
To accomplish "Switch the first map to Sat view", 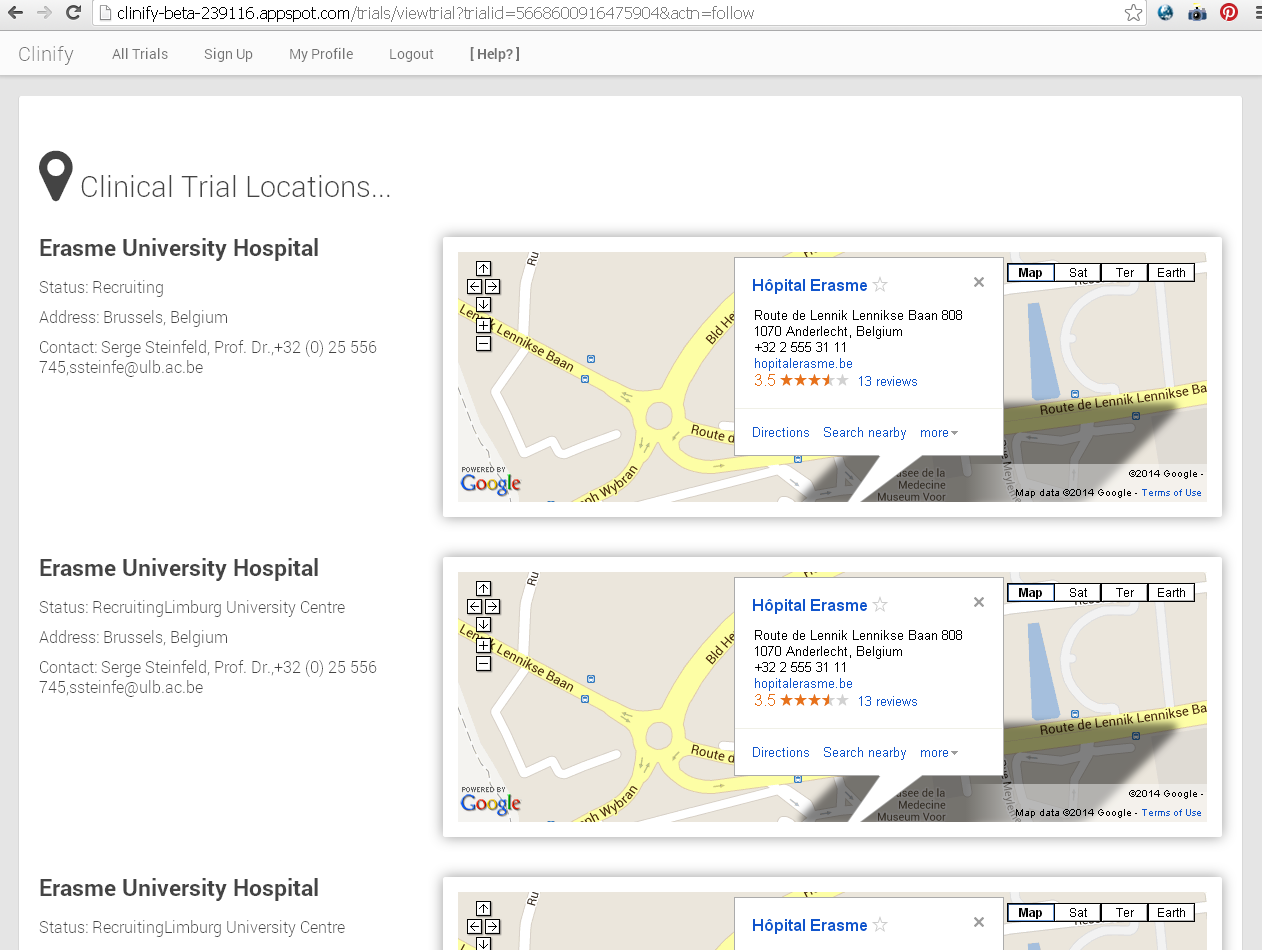I will point(1077,272).
